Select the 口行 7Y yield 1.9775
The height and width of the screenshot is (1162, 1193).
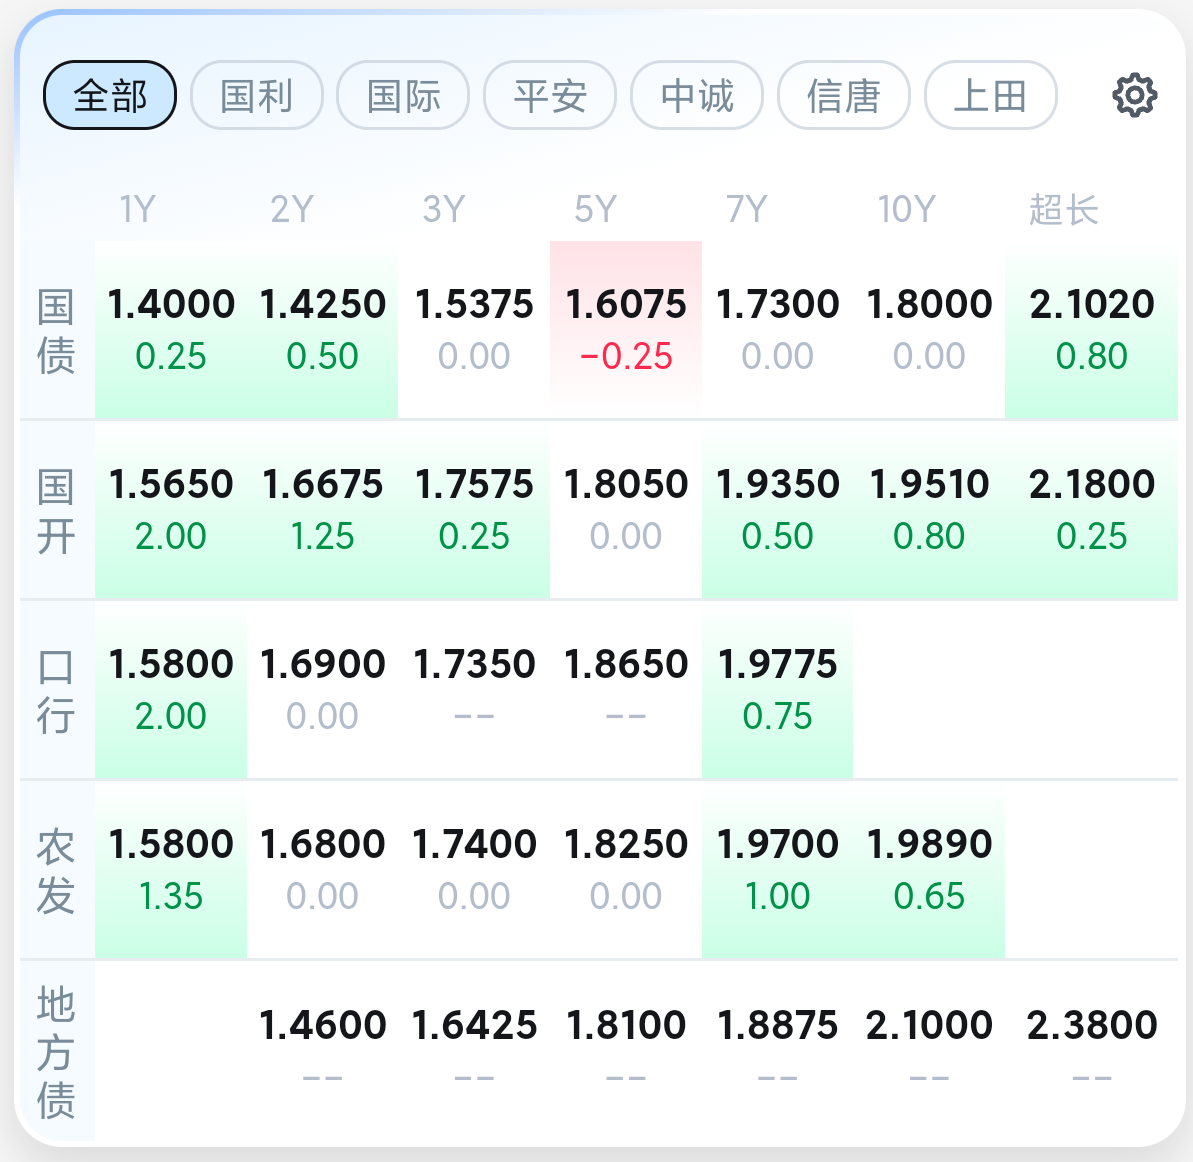coord(778,688)
